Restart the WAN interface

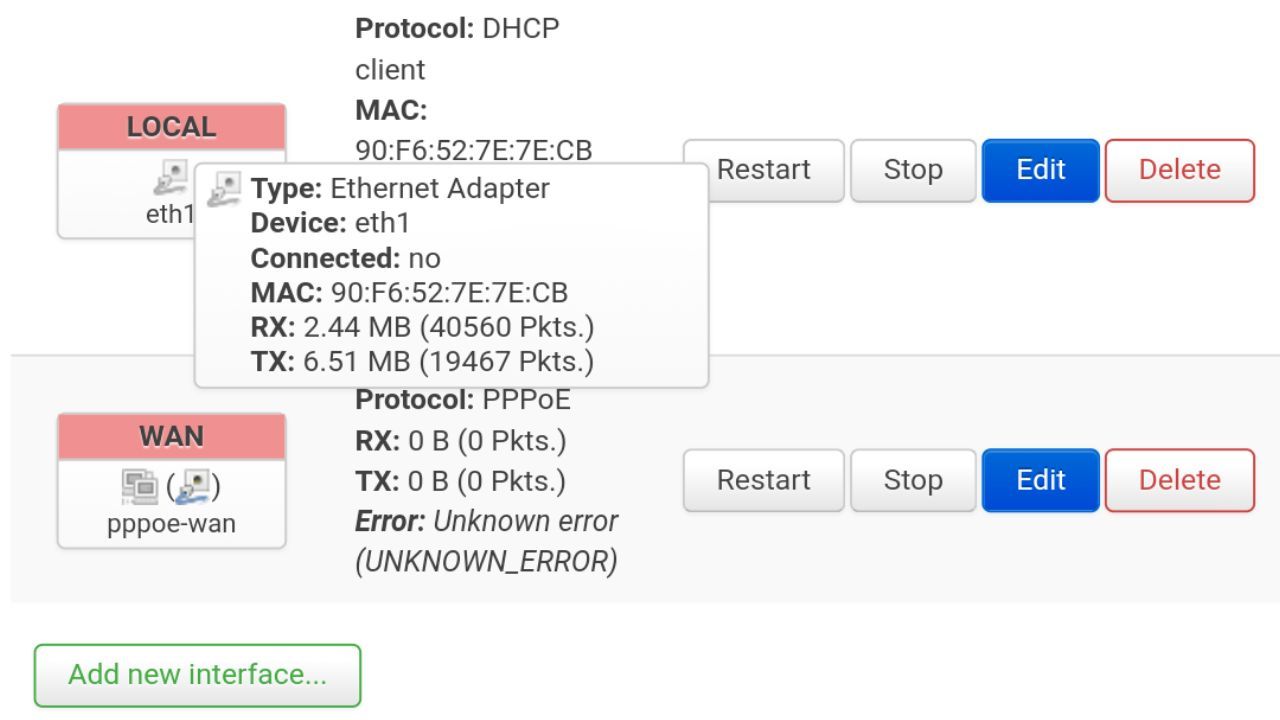click(x=764, y=480)
